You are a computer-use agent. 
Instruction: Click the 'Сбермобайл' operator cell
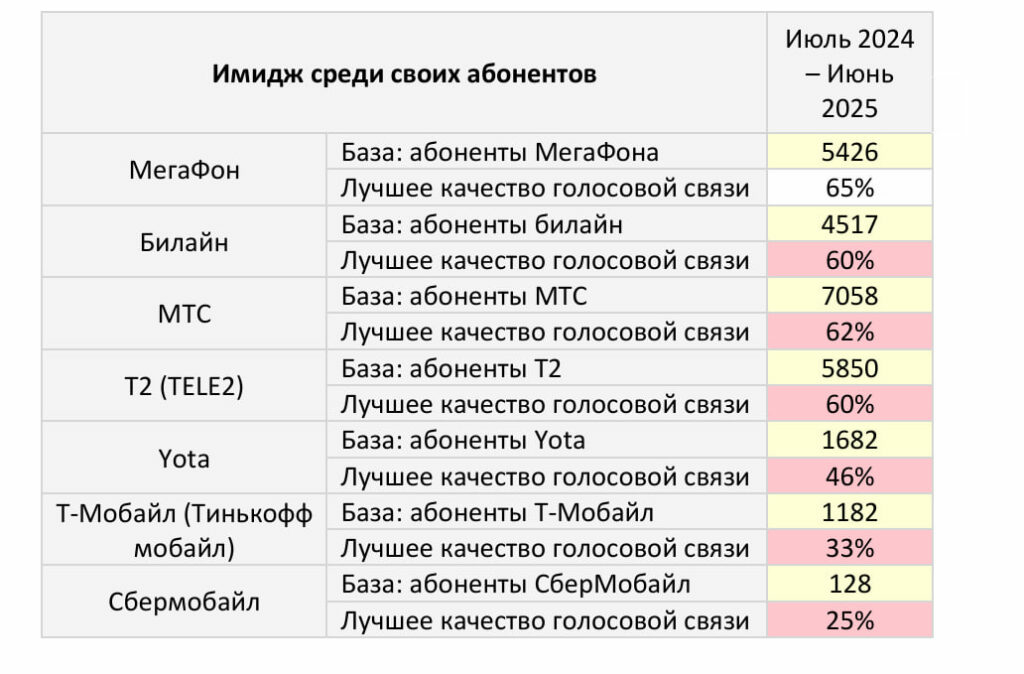(184, 602)
